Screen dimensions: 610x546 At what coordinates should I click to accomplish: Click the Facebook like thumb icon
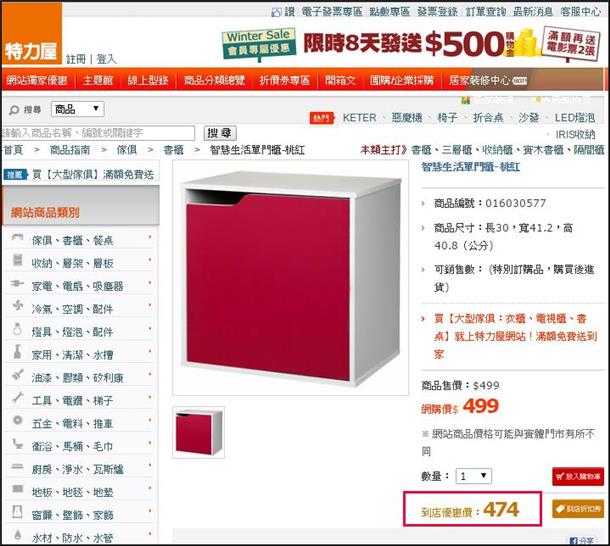(x=276, y=12)
